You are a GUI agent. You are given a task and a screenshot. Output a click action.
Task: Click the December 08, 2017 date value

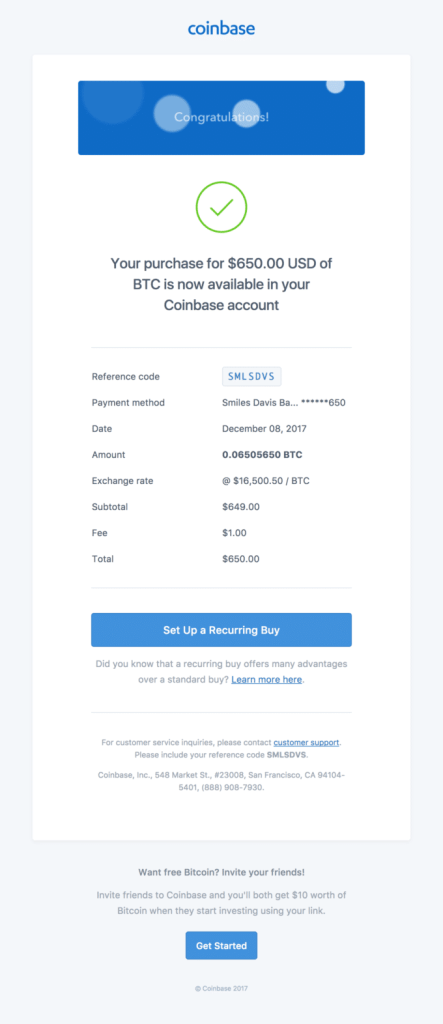(265, 428)
